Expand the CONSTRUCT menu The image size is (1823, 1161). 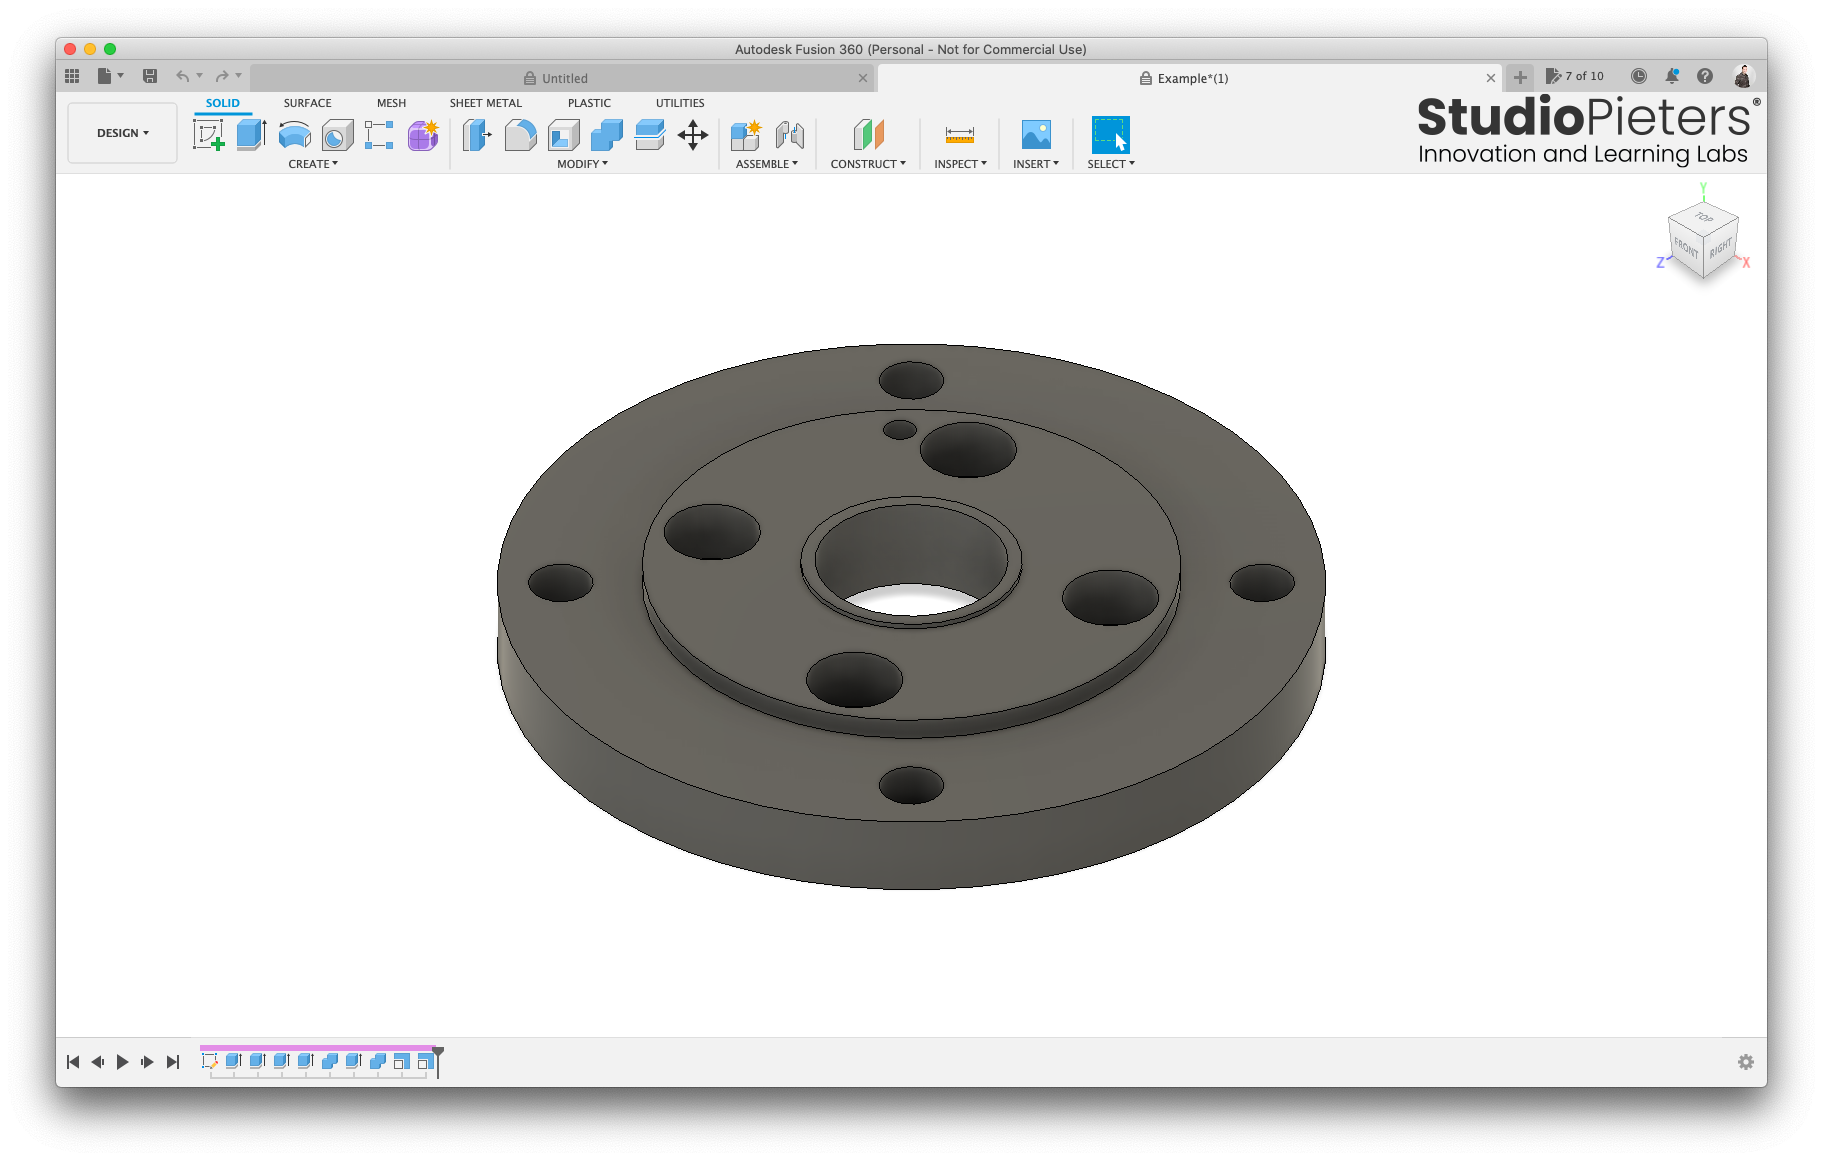tap(868, 164)
